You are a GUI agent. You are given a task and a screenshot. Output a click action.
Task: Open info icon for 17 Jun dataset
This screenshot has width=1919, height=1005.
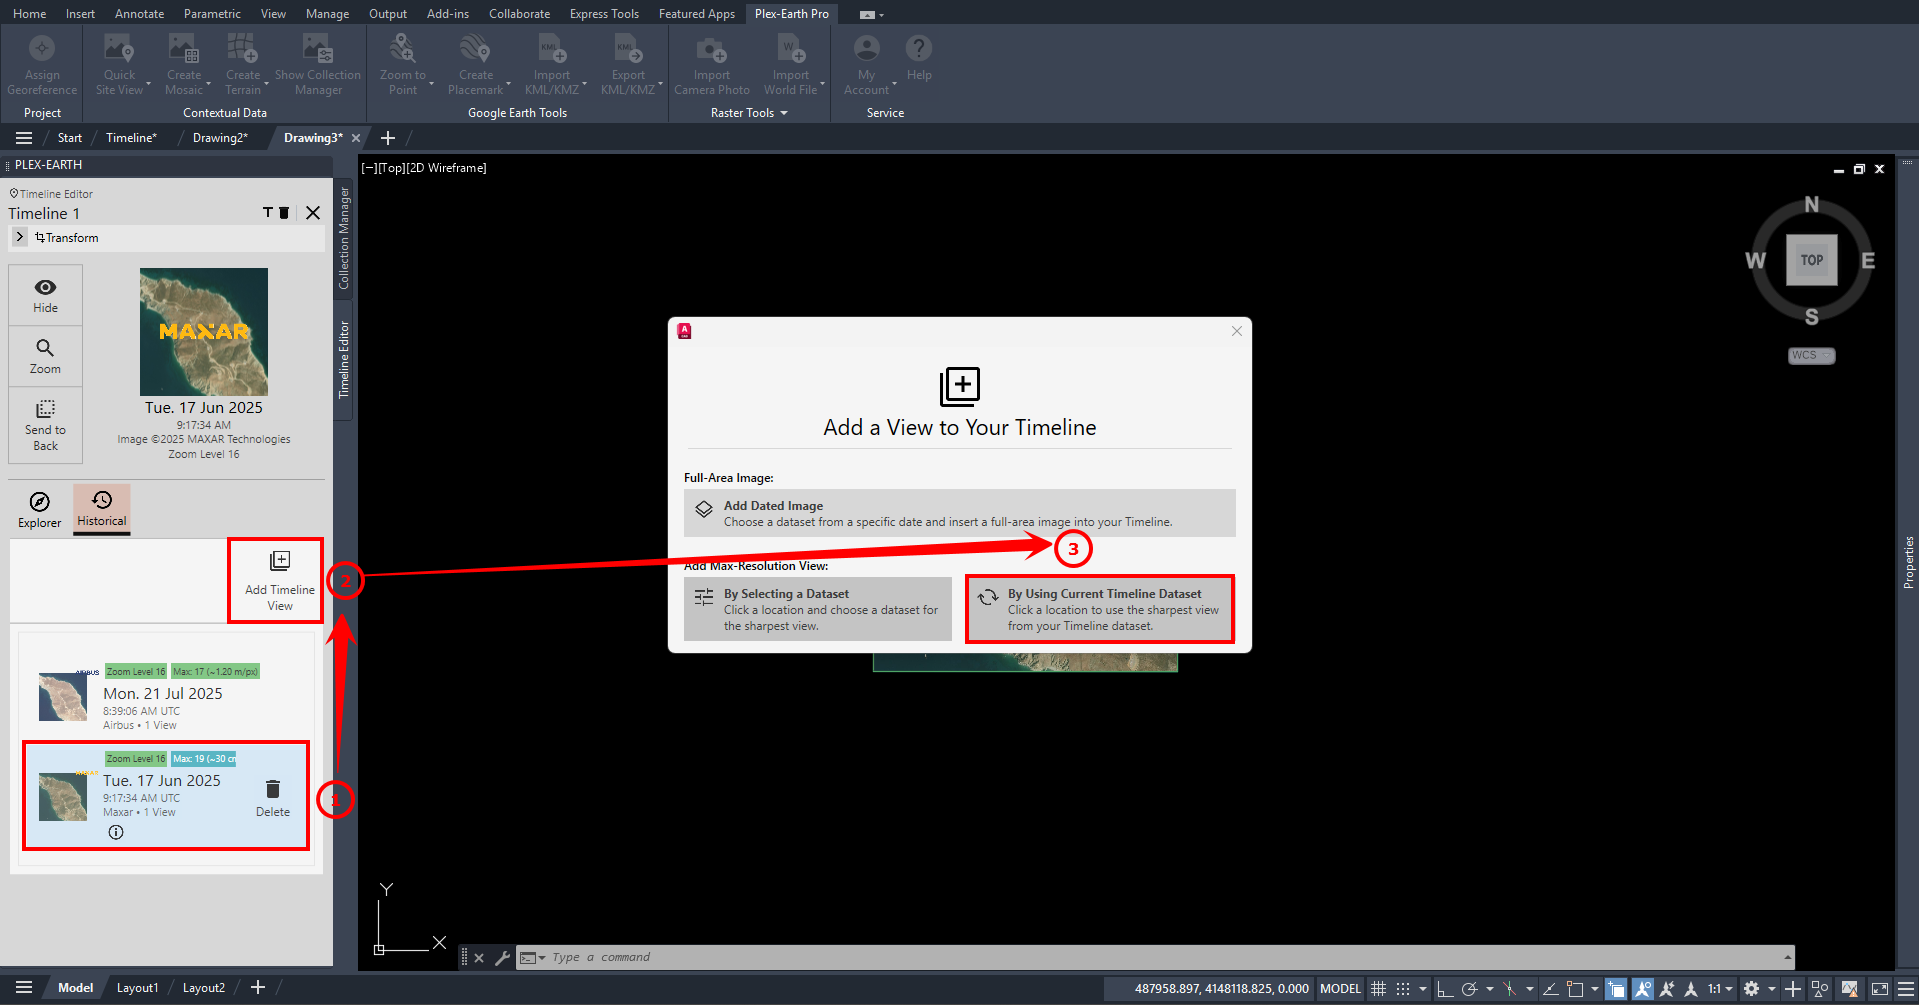(116, 832)
